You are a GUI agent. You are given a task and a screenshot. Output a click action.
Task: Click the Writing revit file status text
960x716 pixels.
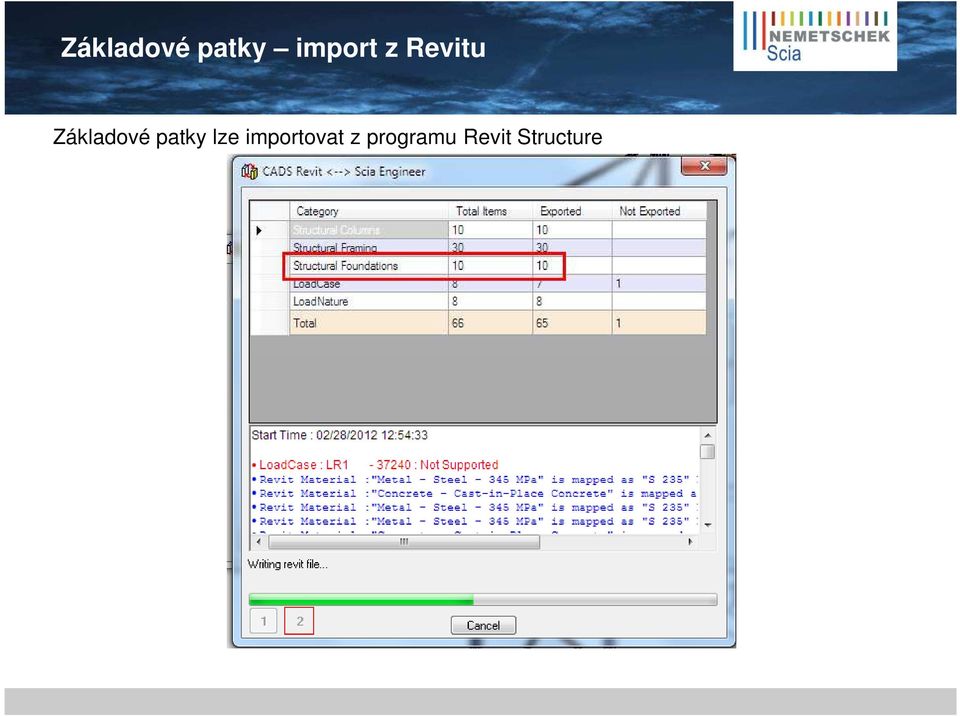pyautogui.click(x=288, y=564)
